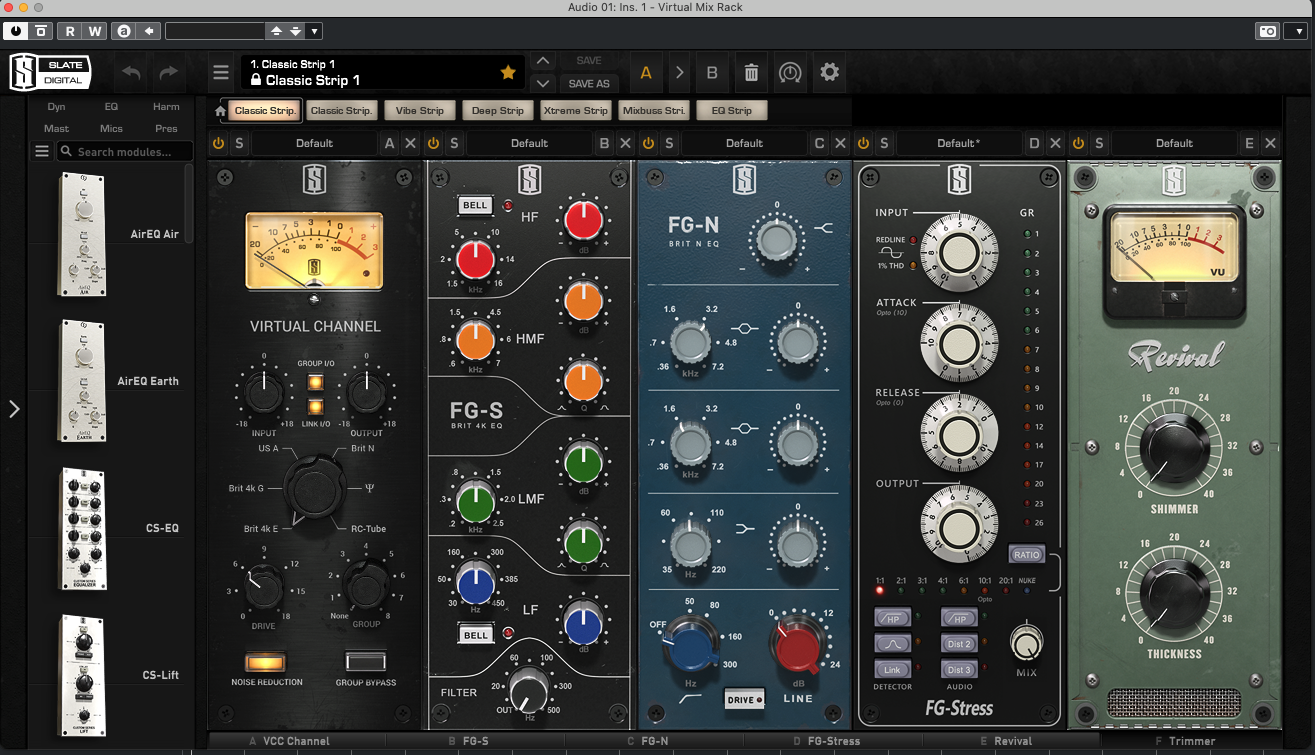Copy A to B with arrow icon
The width and height of the screenshot is (1315, 755).
pos(680,72)
